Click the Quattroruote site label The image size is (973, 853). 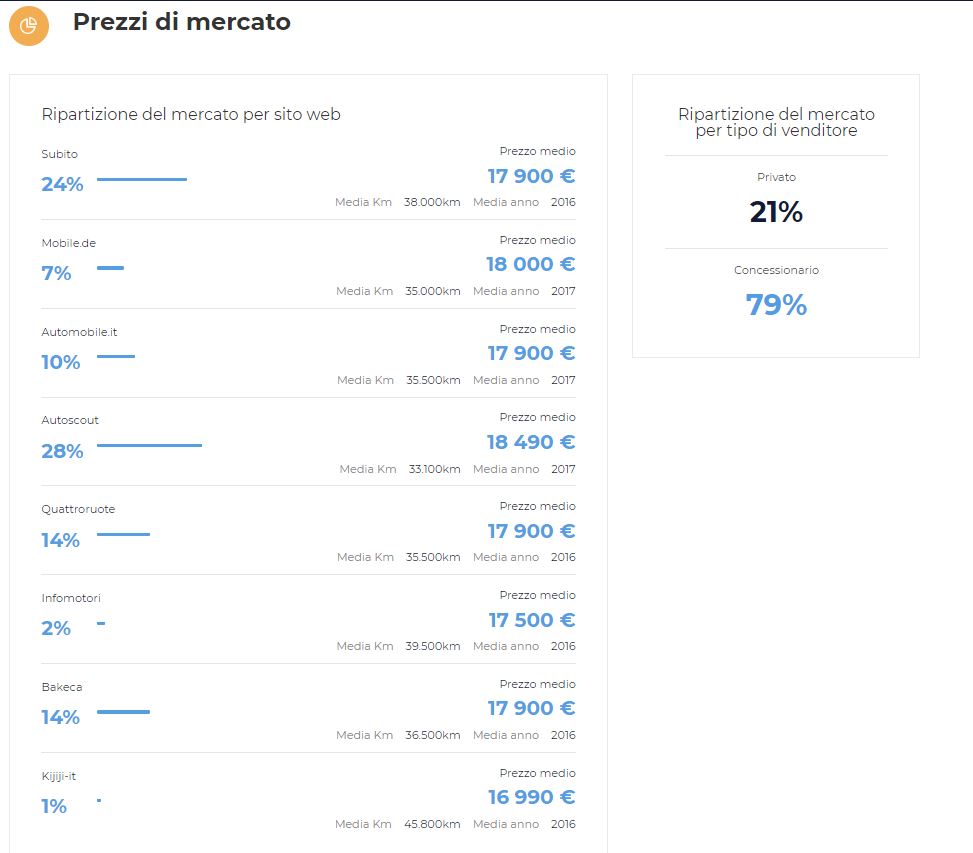(78, 509)
